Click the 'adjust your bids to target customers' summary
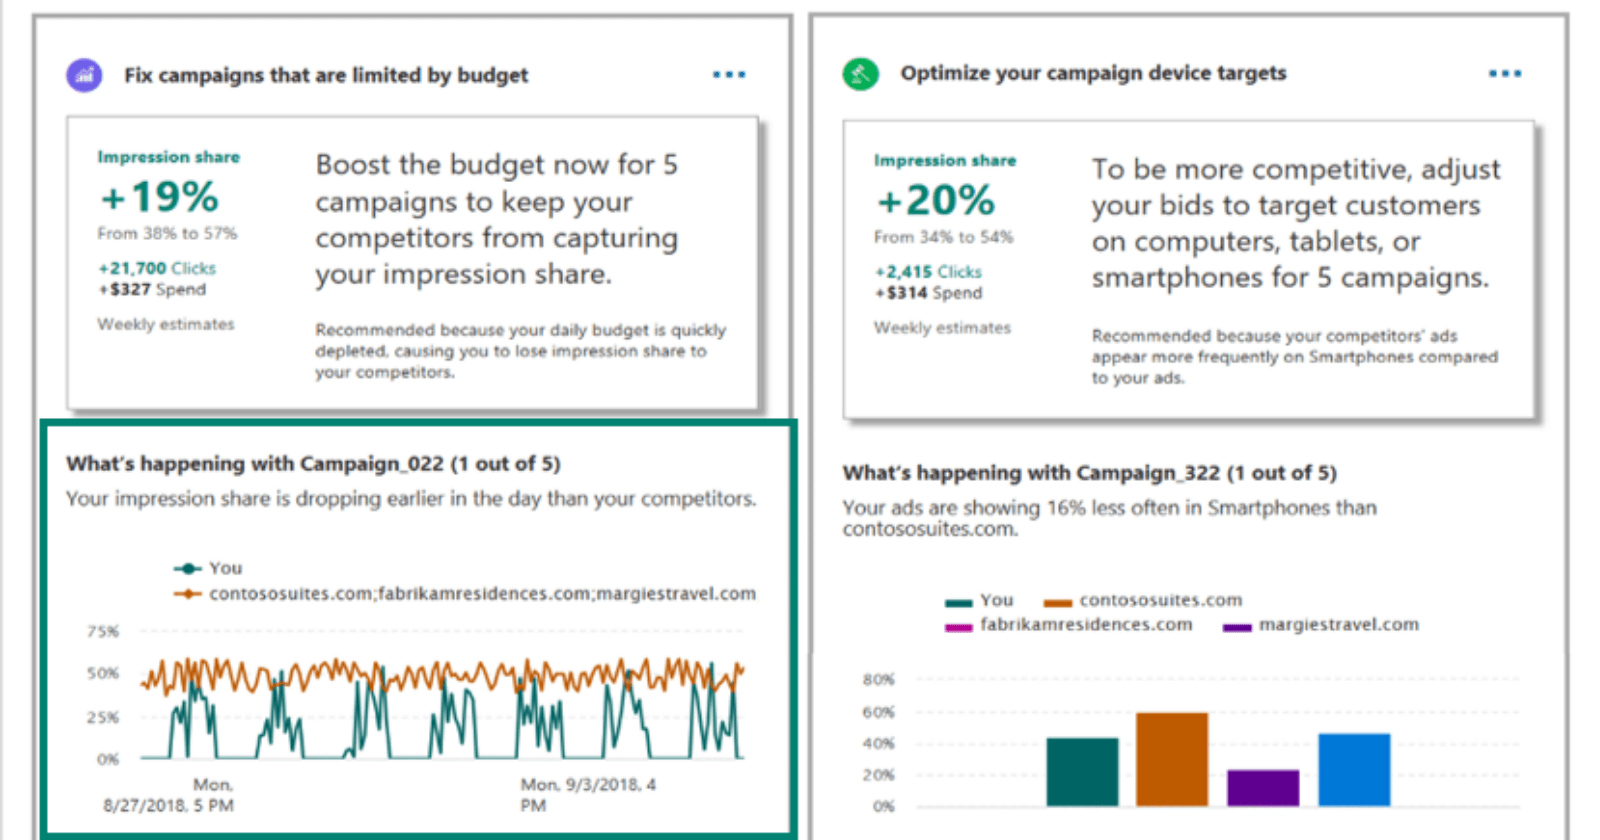The height and width of the screenshot is (840, 1600). (1296, 223)
